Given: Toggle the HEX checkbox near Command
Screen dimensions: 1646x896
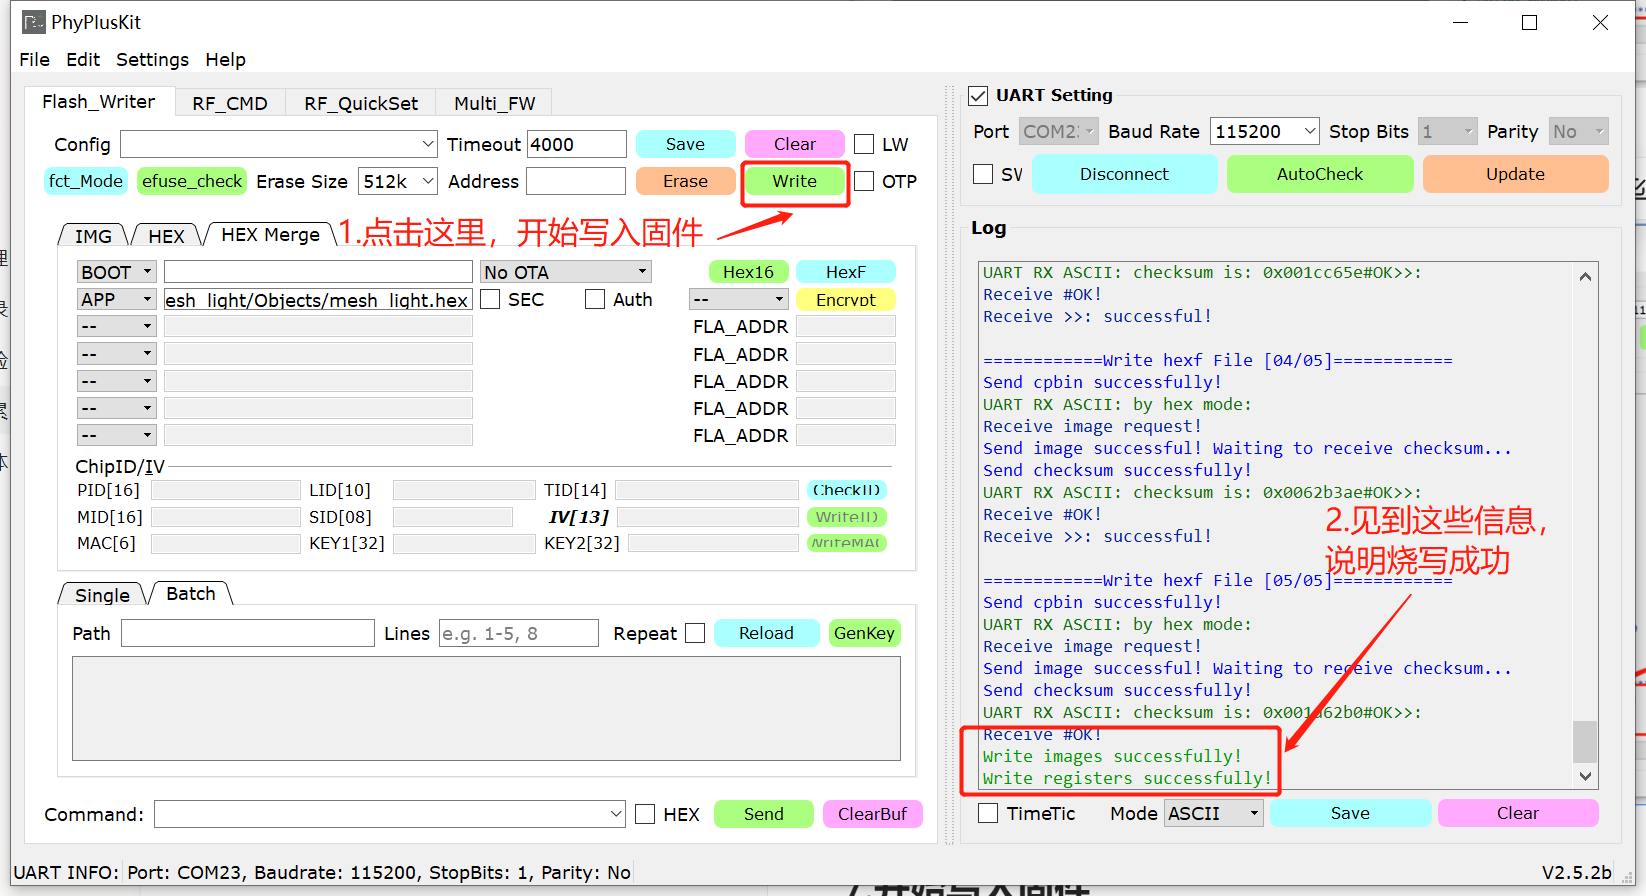Looking at the screenshot, I should pos(645,814).
